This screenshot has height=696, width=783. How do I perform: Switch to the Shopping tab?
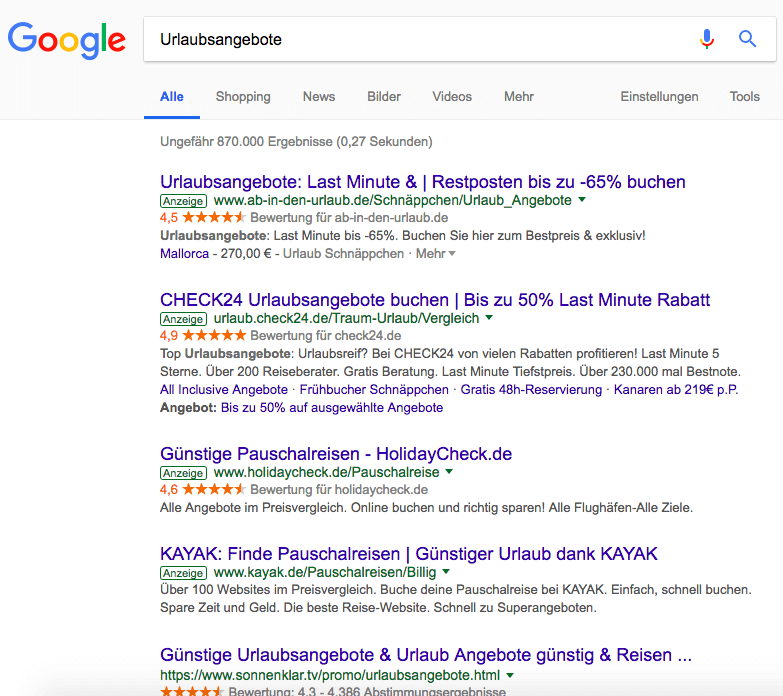click(x=243, y=96)
